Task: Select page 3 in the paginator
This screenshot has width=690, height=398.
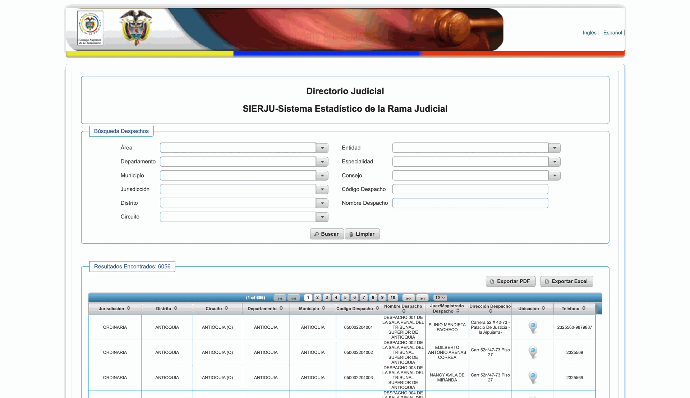Action: [x=327, y=298]
